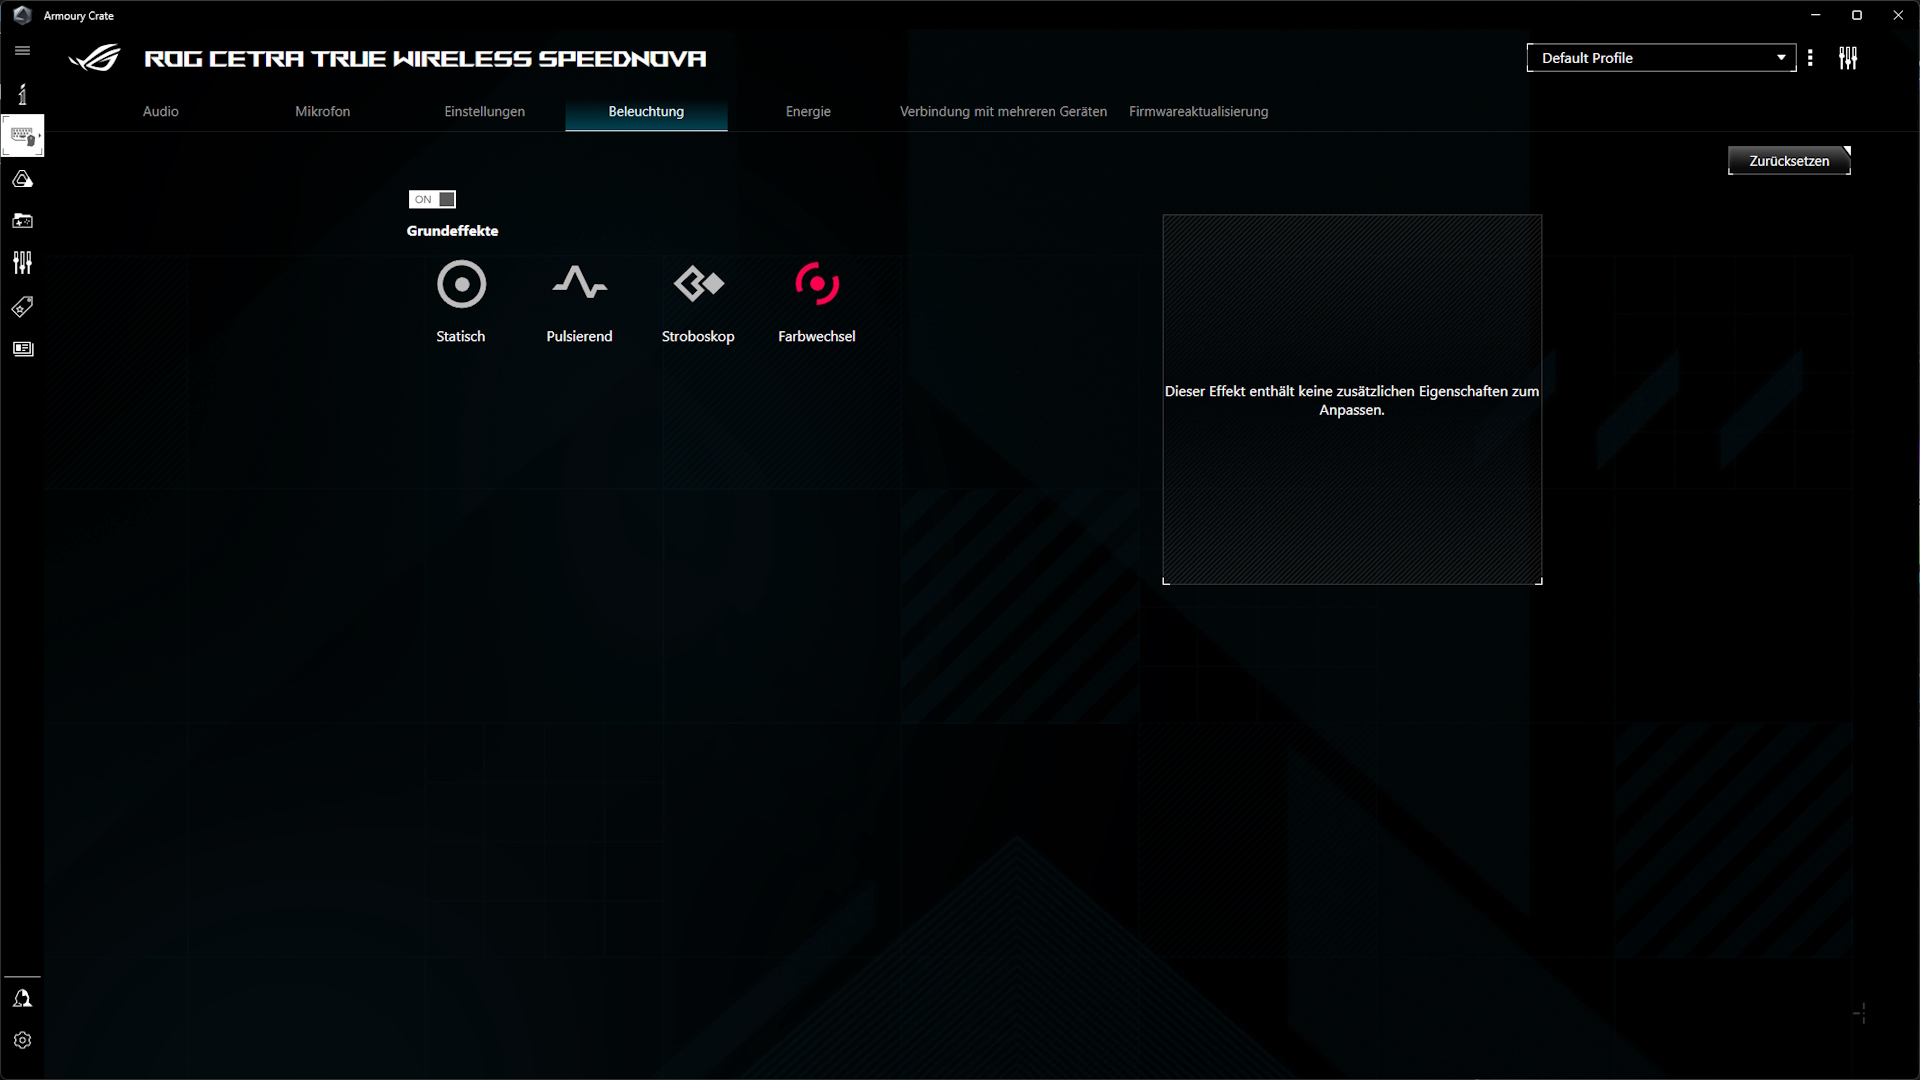Image resolution: width=1920 pixels, height=1080 pixels.
Task: Switch to the Energie tab
Action: pos(808,111)
